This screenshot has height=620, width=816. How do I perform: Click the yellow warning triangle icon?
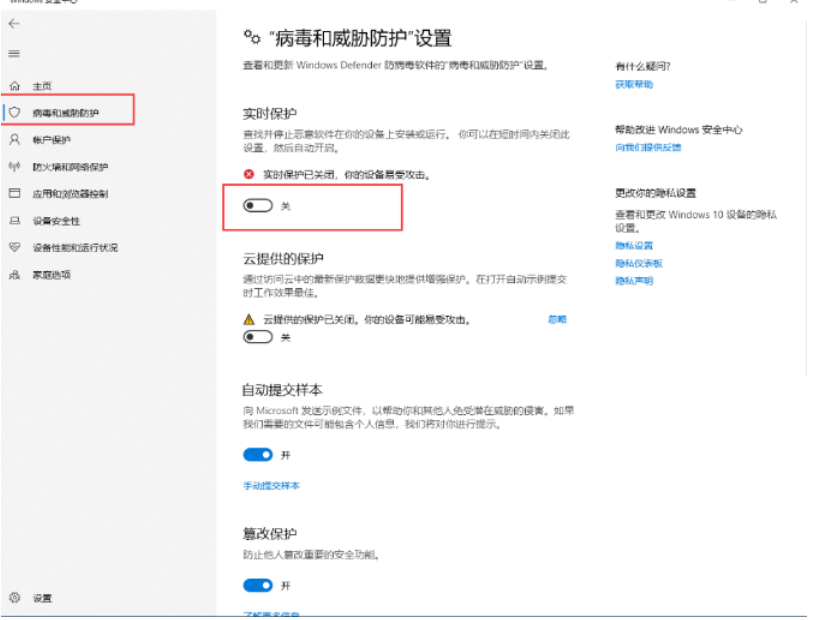pos(249,319)
